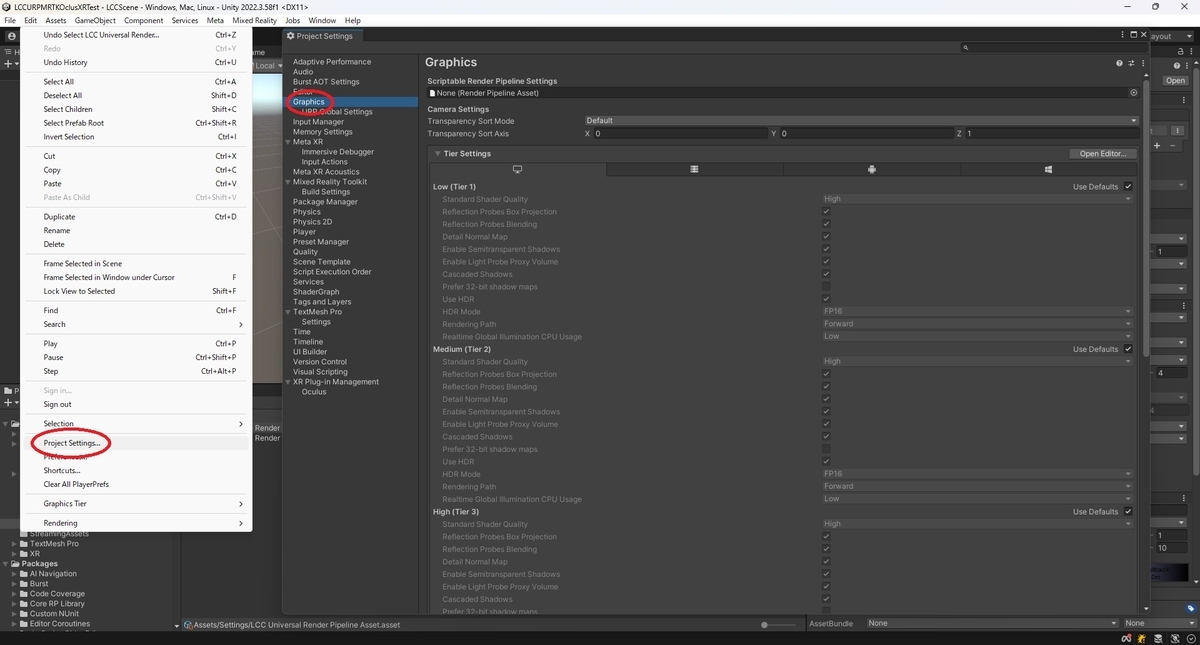Select the dedicated server platform tier tab

(694, 170)
